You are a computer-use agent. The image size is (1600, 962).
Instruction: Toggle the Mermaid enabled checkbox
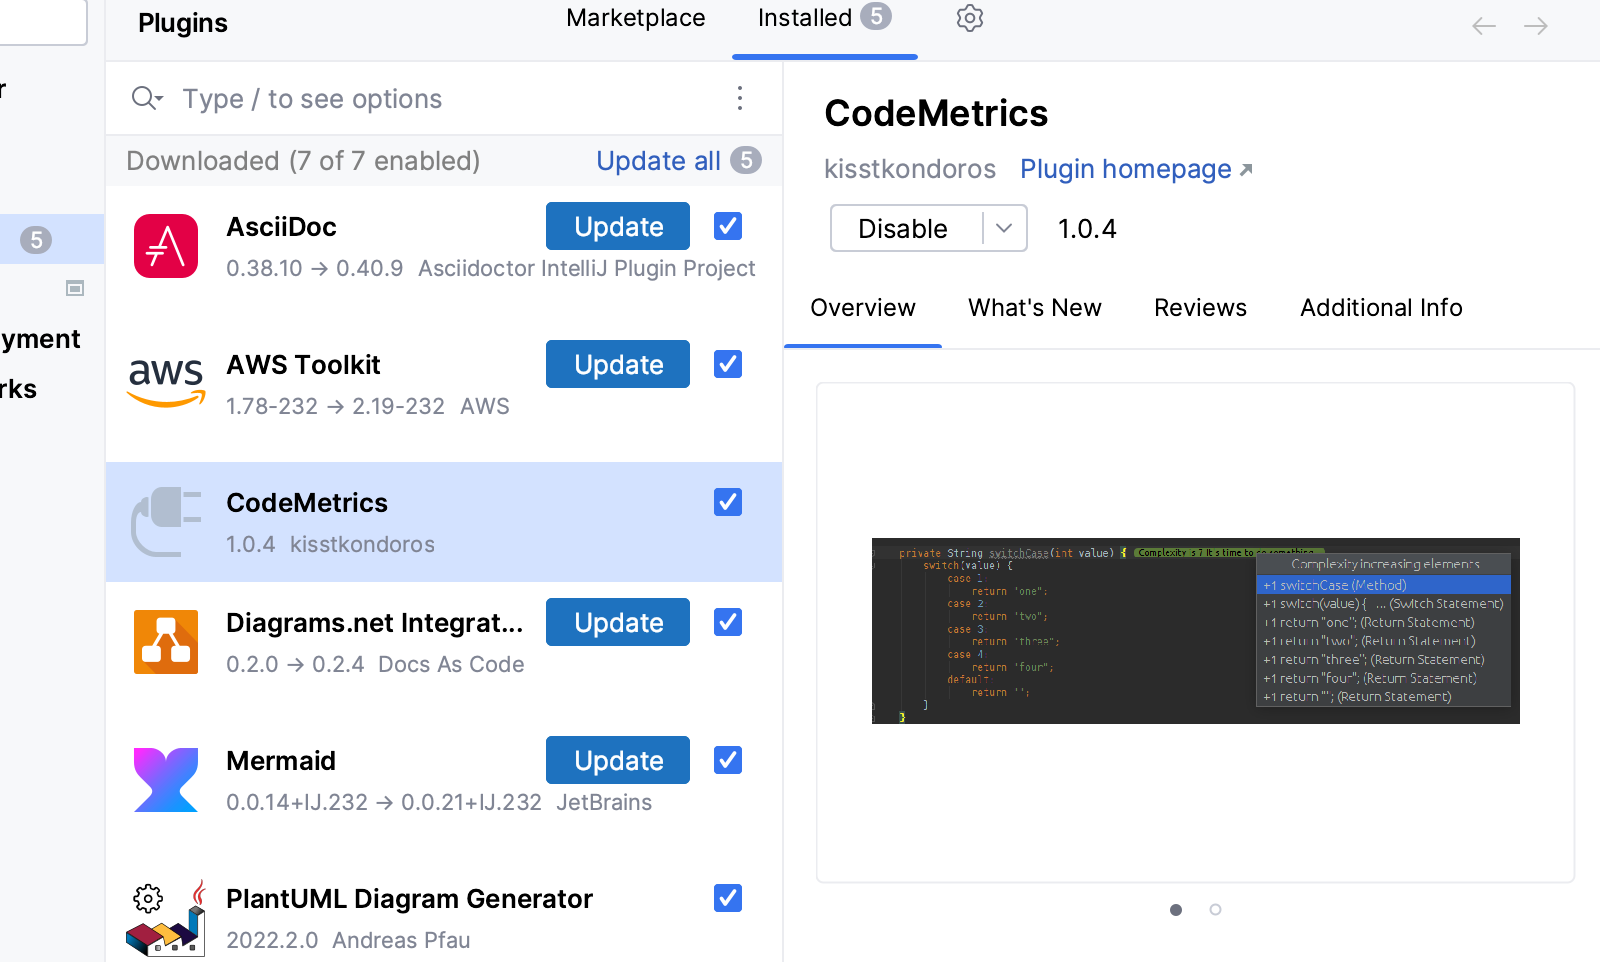point(728,760)
